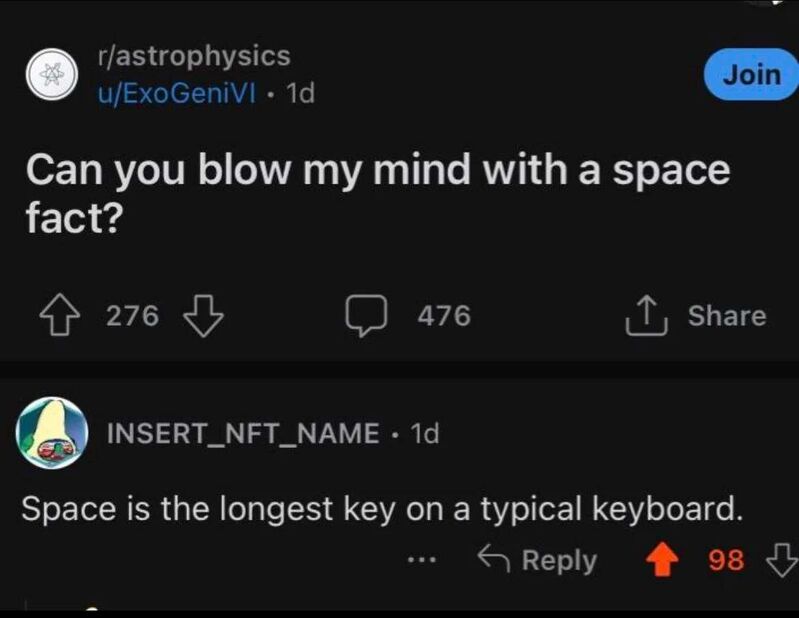This screenshot has height=618, width=799.
Task: Upvote the space fact post
Action: 60,315
